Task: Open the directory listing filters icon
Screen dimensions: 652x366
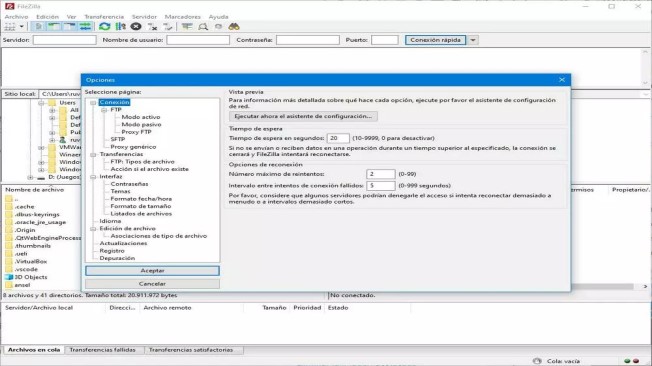Action: pos(187,27)
